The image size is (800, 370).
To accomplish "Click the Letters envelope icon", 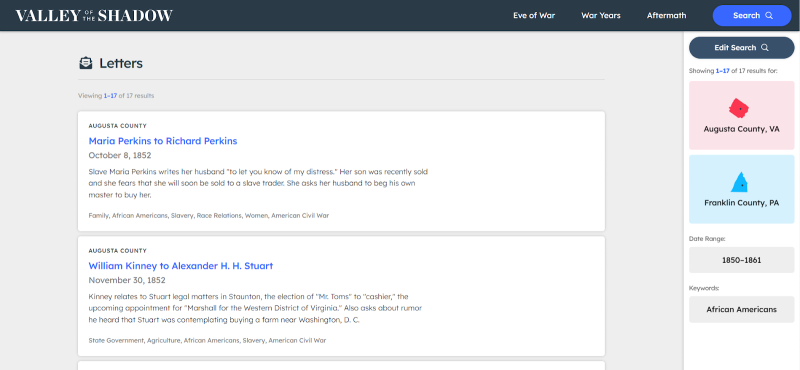I will [86, 63].
